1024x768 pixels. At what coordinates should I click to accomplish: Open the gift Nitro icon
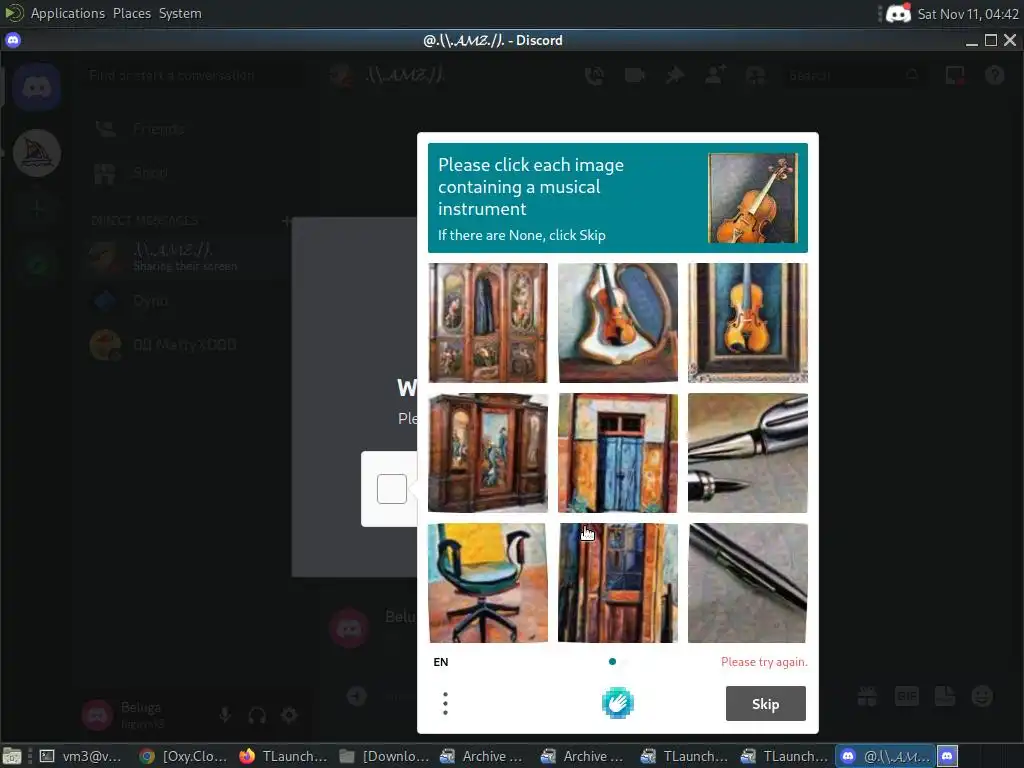(867, 696)
